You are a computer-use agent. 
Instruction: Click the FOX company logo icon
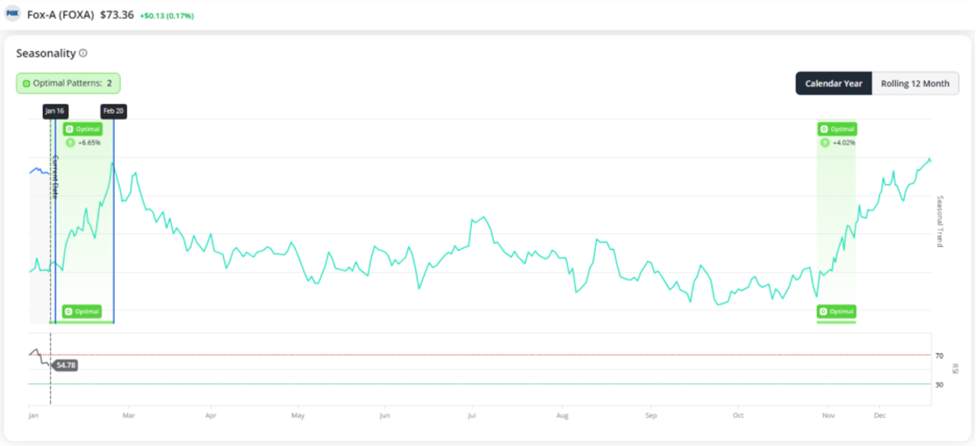pyautogui.click(x=13, y=14)
